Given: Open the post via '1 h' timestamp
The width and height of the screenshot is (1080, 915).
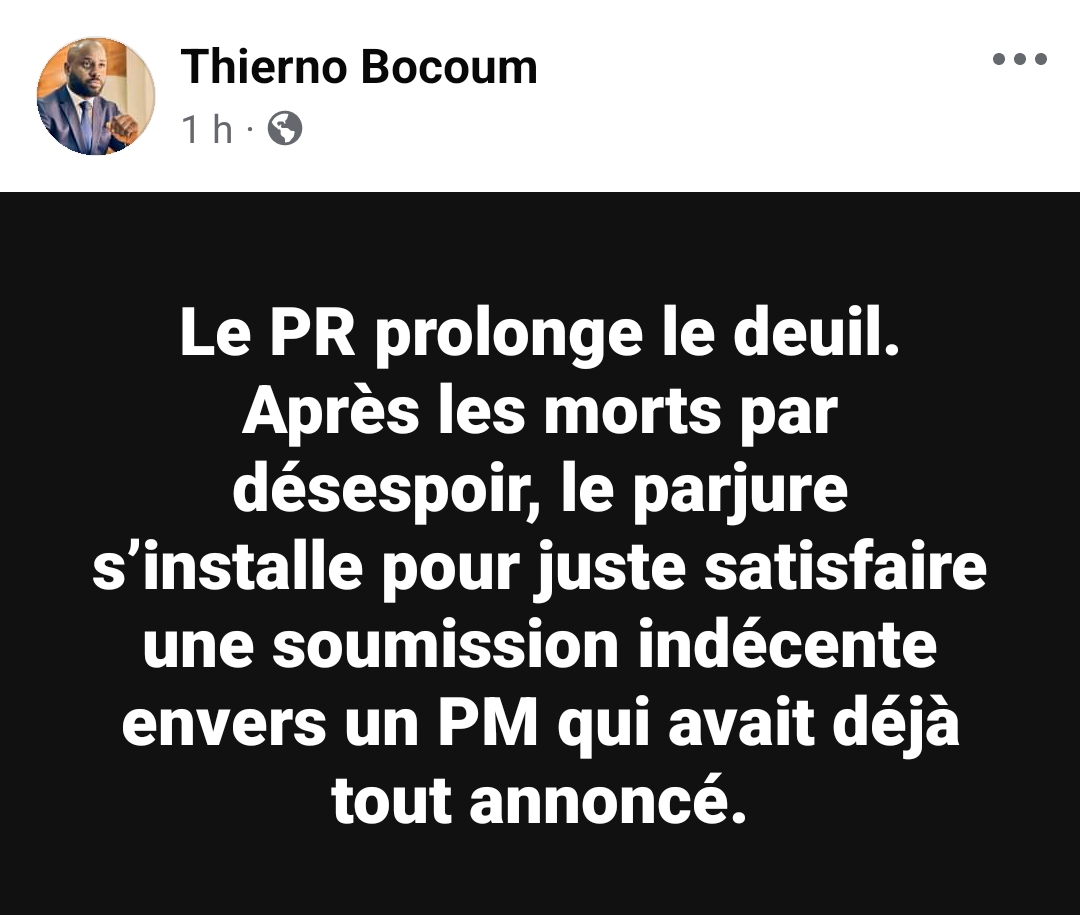Looking at the screenshot, I should coord(207,129).
